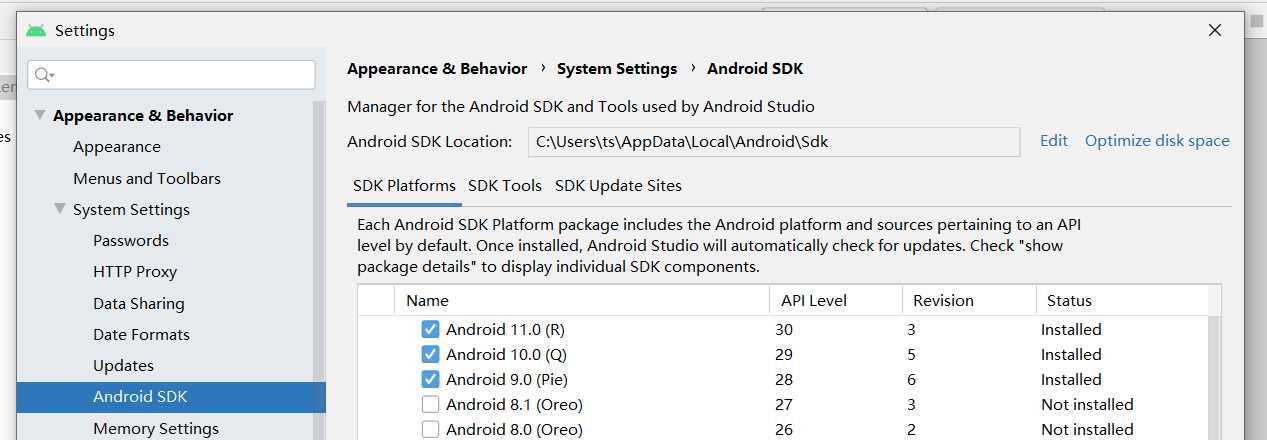This screenshot has width=1267, height=440.
Task: Select the Android 8.1 (Oreo) row name
Action: pos(514,404)
